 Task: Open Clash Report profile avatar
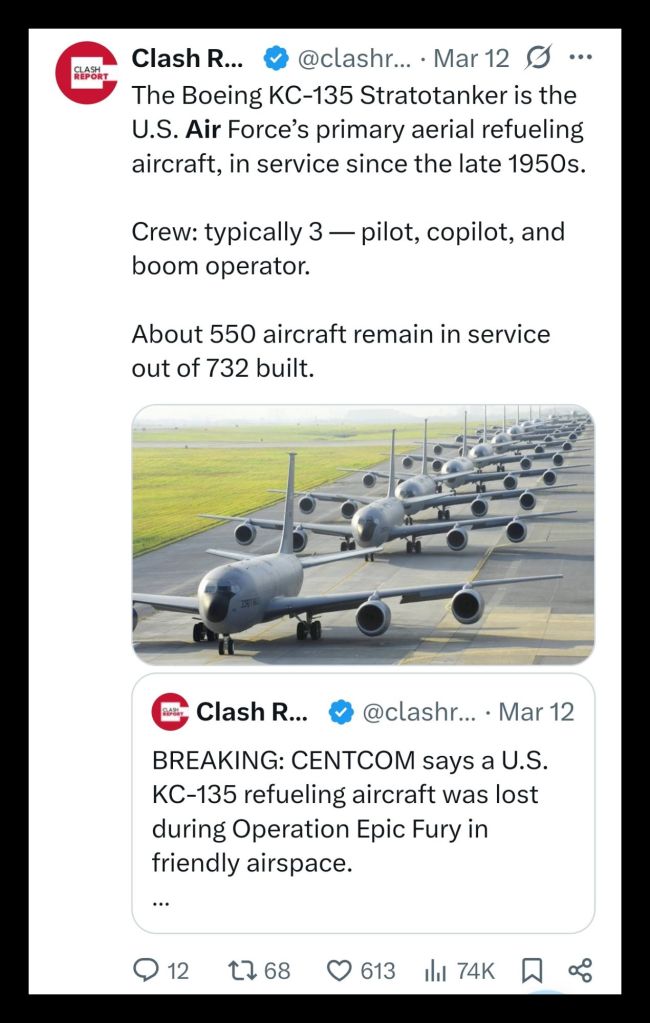(x=87, y=73)
